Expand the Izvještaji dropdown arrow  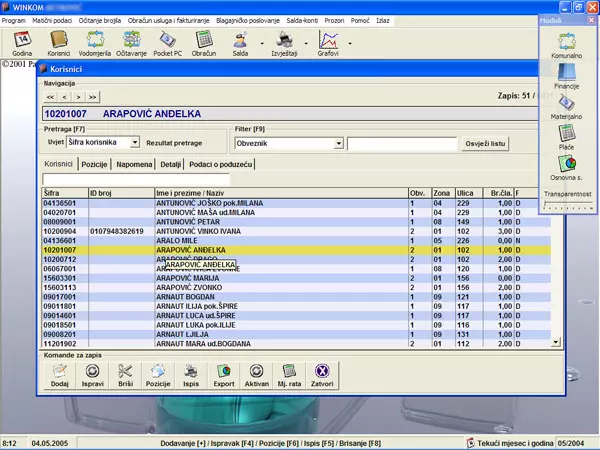pyautogui.click(x=306, y=43)
